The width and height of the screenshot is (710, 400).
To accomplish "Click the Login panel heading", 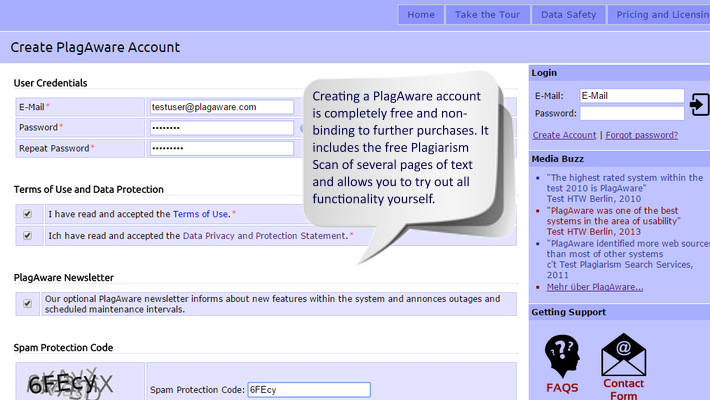I will point(544,73).
